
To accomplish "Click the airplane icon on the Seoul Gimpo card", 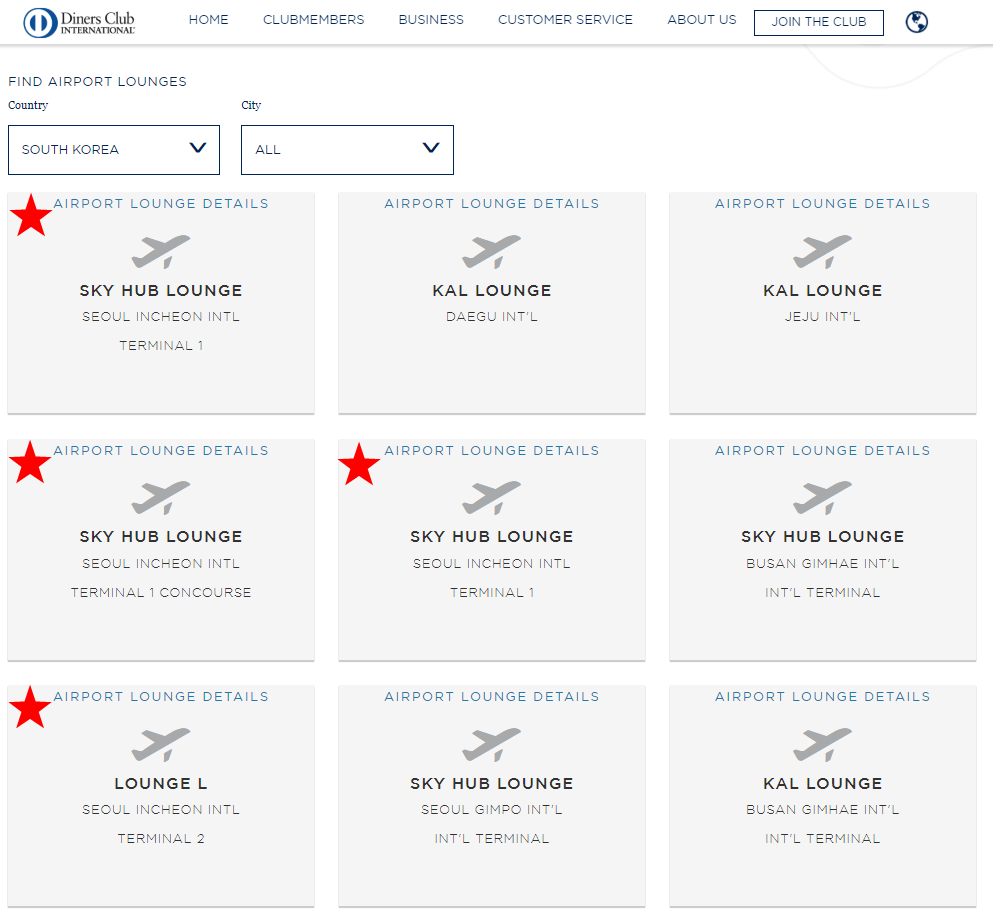I will click(x=491, y=744).
